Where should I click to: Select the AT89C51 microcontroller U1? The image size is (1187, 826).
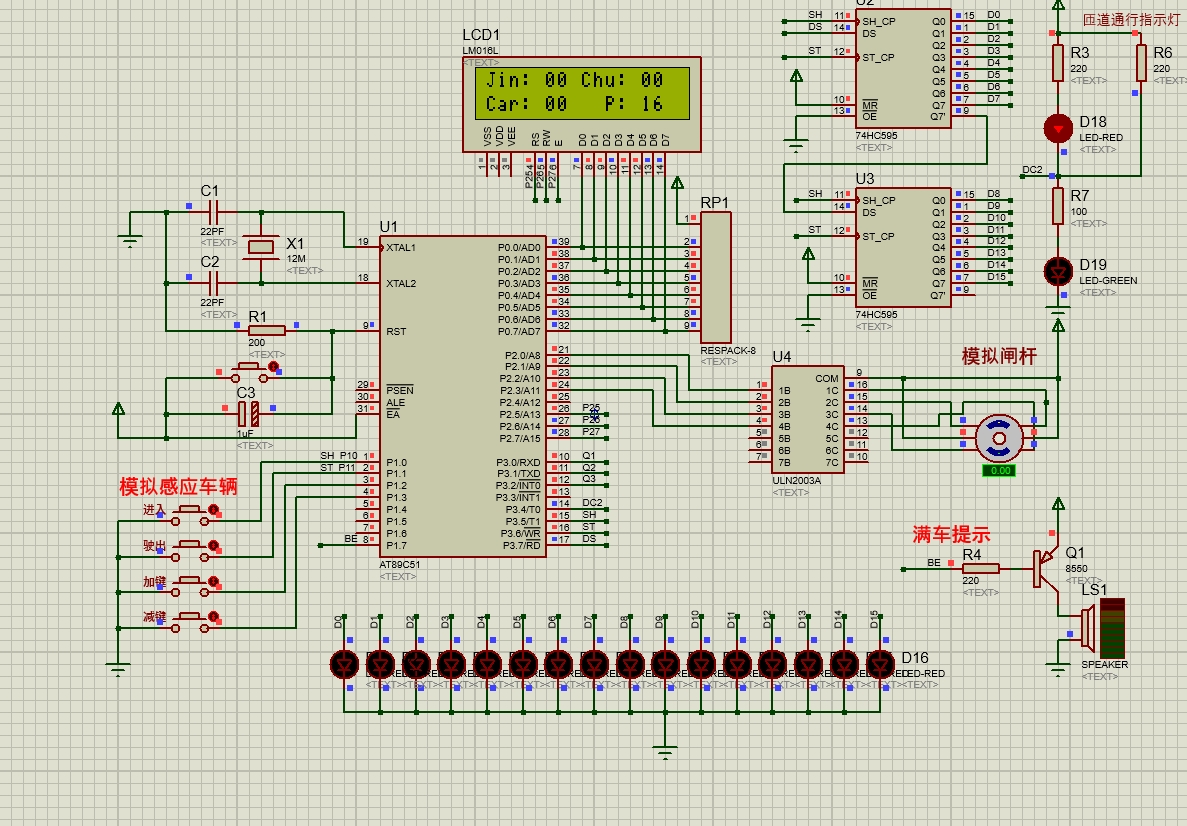[x=463, y=396]
